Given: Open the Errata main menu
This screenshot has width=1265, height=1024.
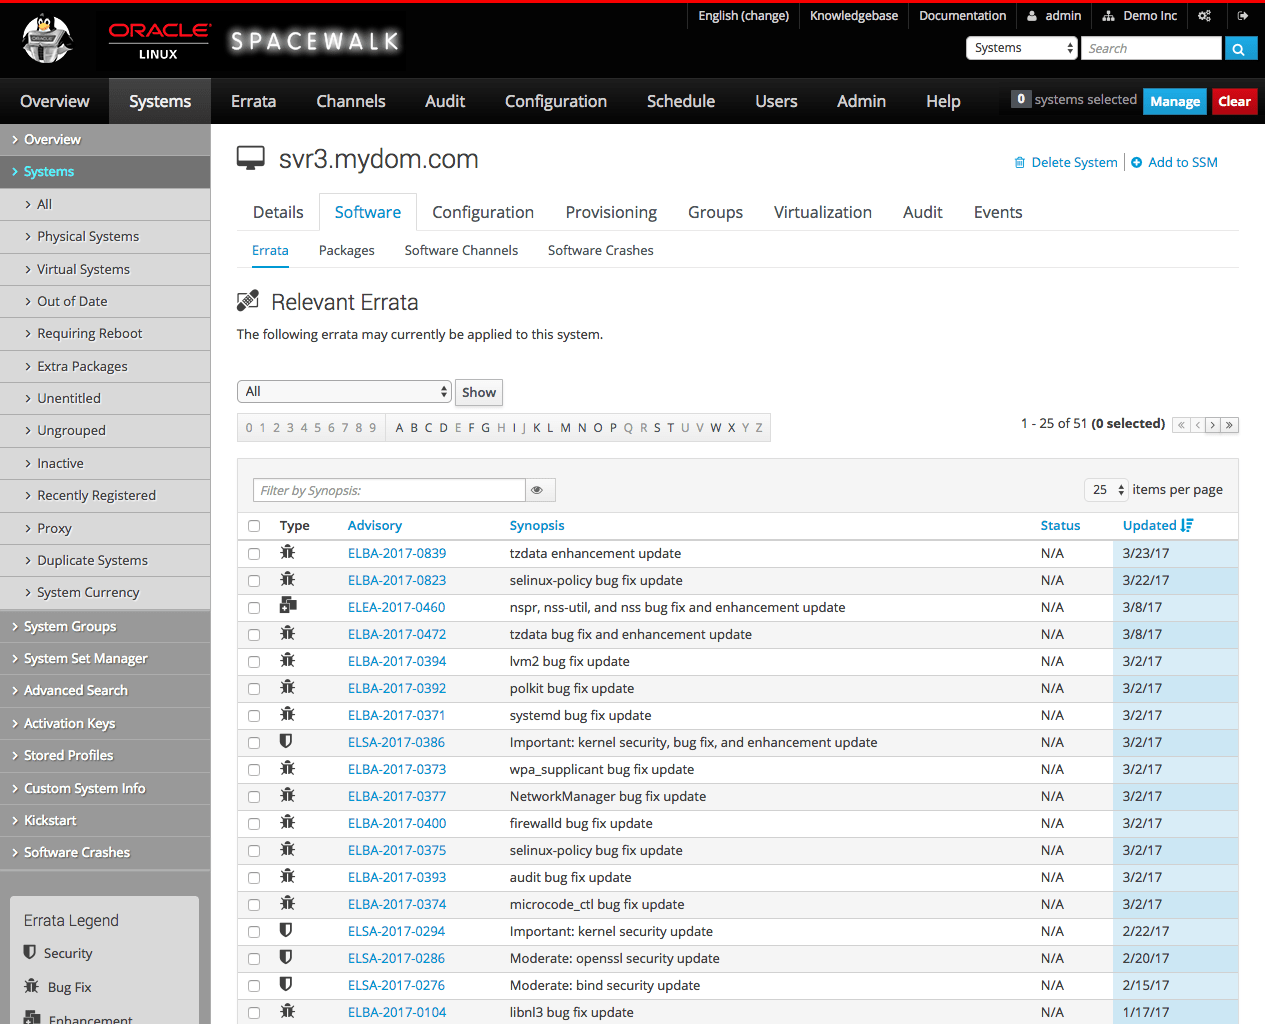Looking at the screenshot, I should [253, 101].
